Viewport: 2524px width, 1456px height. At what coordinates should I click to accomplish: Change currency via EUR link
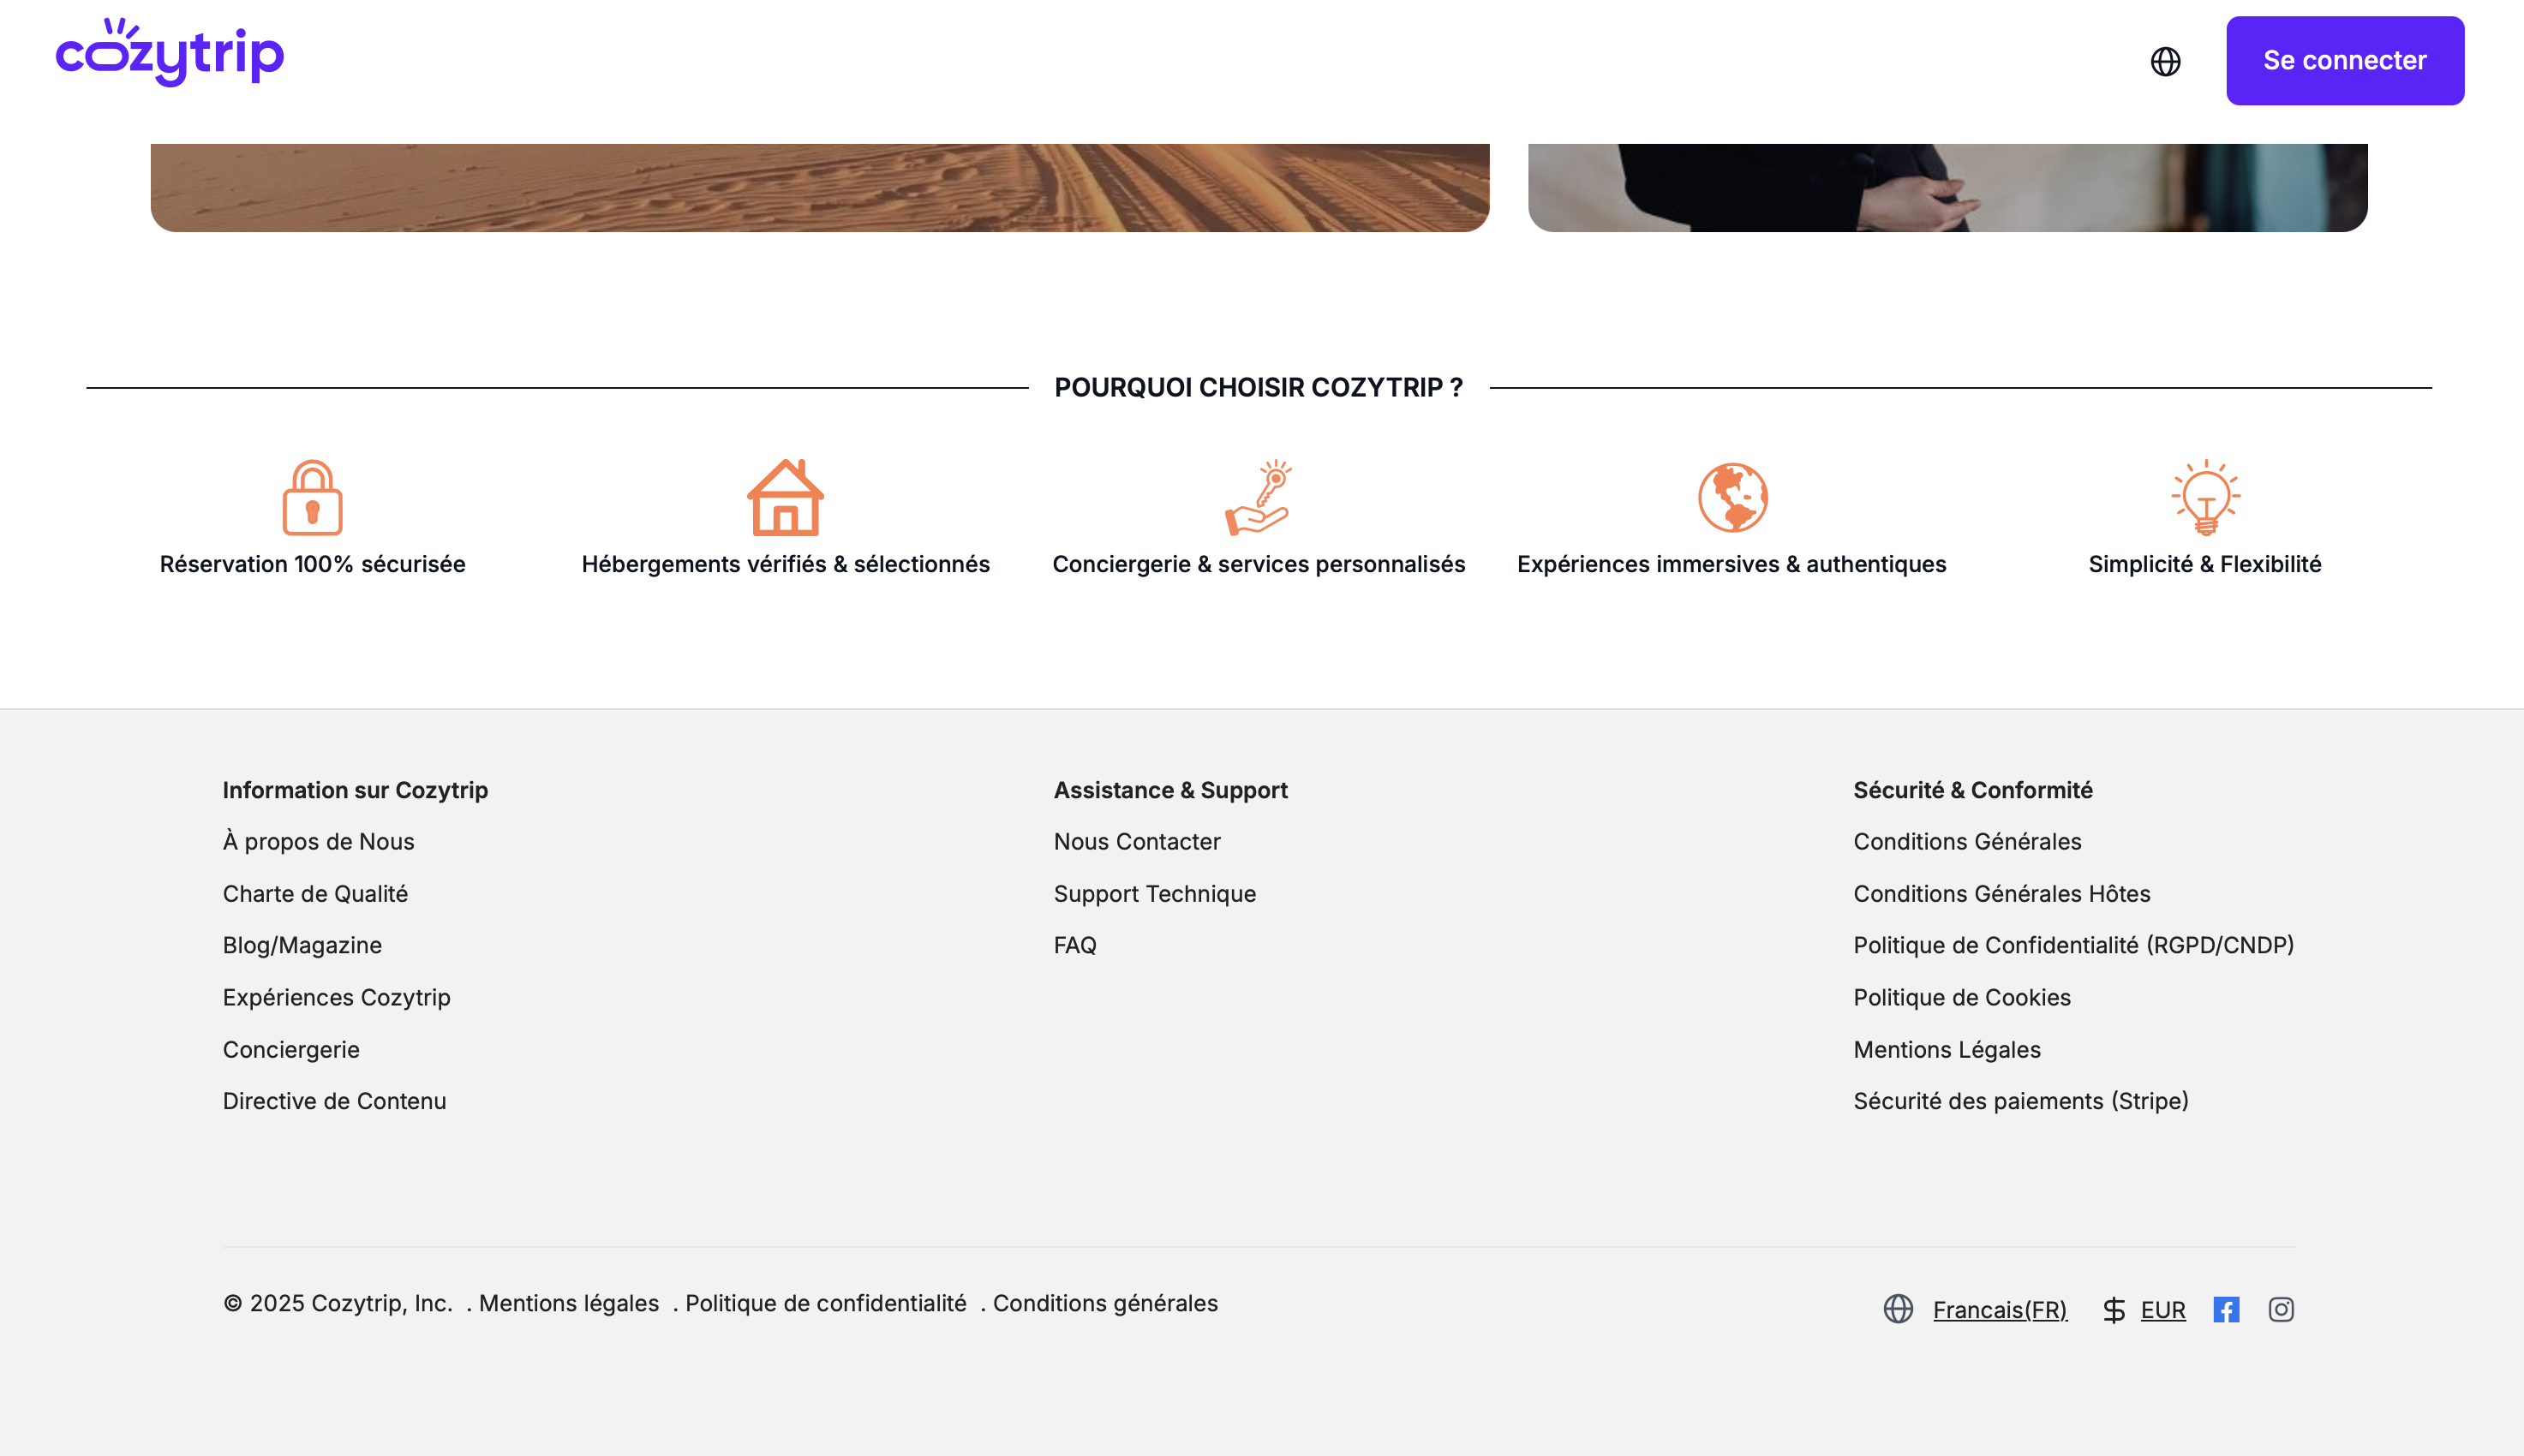(2162, 1309)
